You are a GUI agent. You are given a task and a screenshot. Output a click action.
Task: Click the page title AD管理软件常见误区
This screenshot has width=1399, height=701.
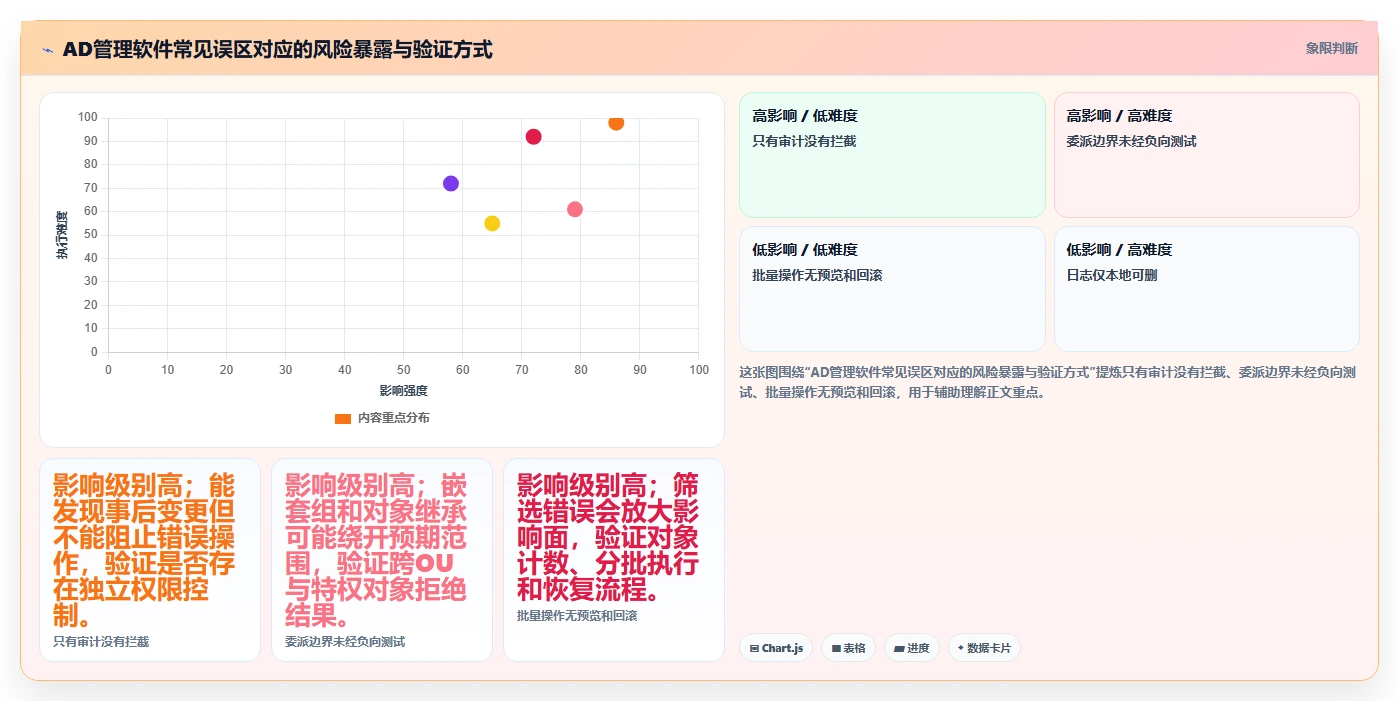(x=277, y=49)
